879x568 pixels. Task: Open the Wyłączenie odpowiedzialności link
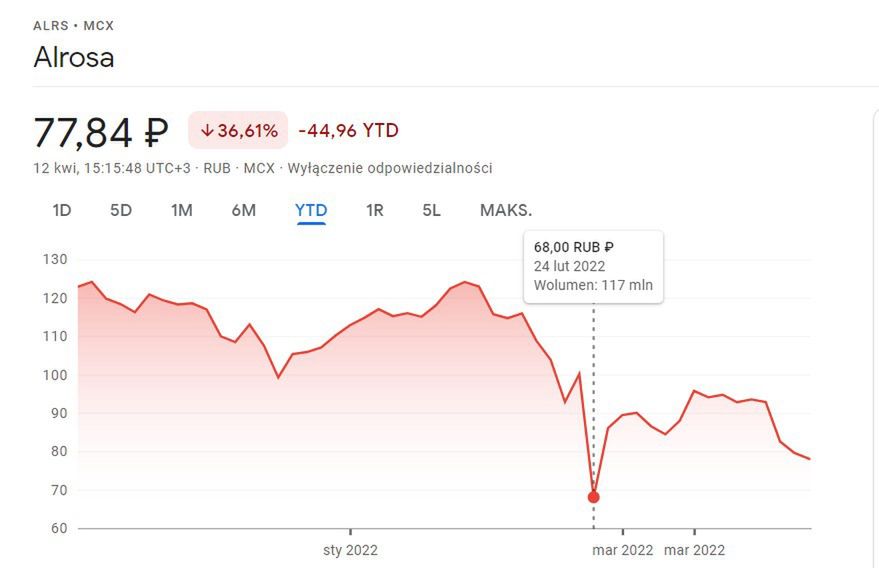[390, 168]
